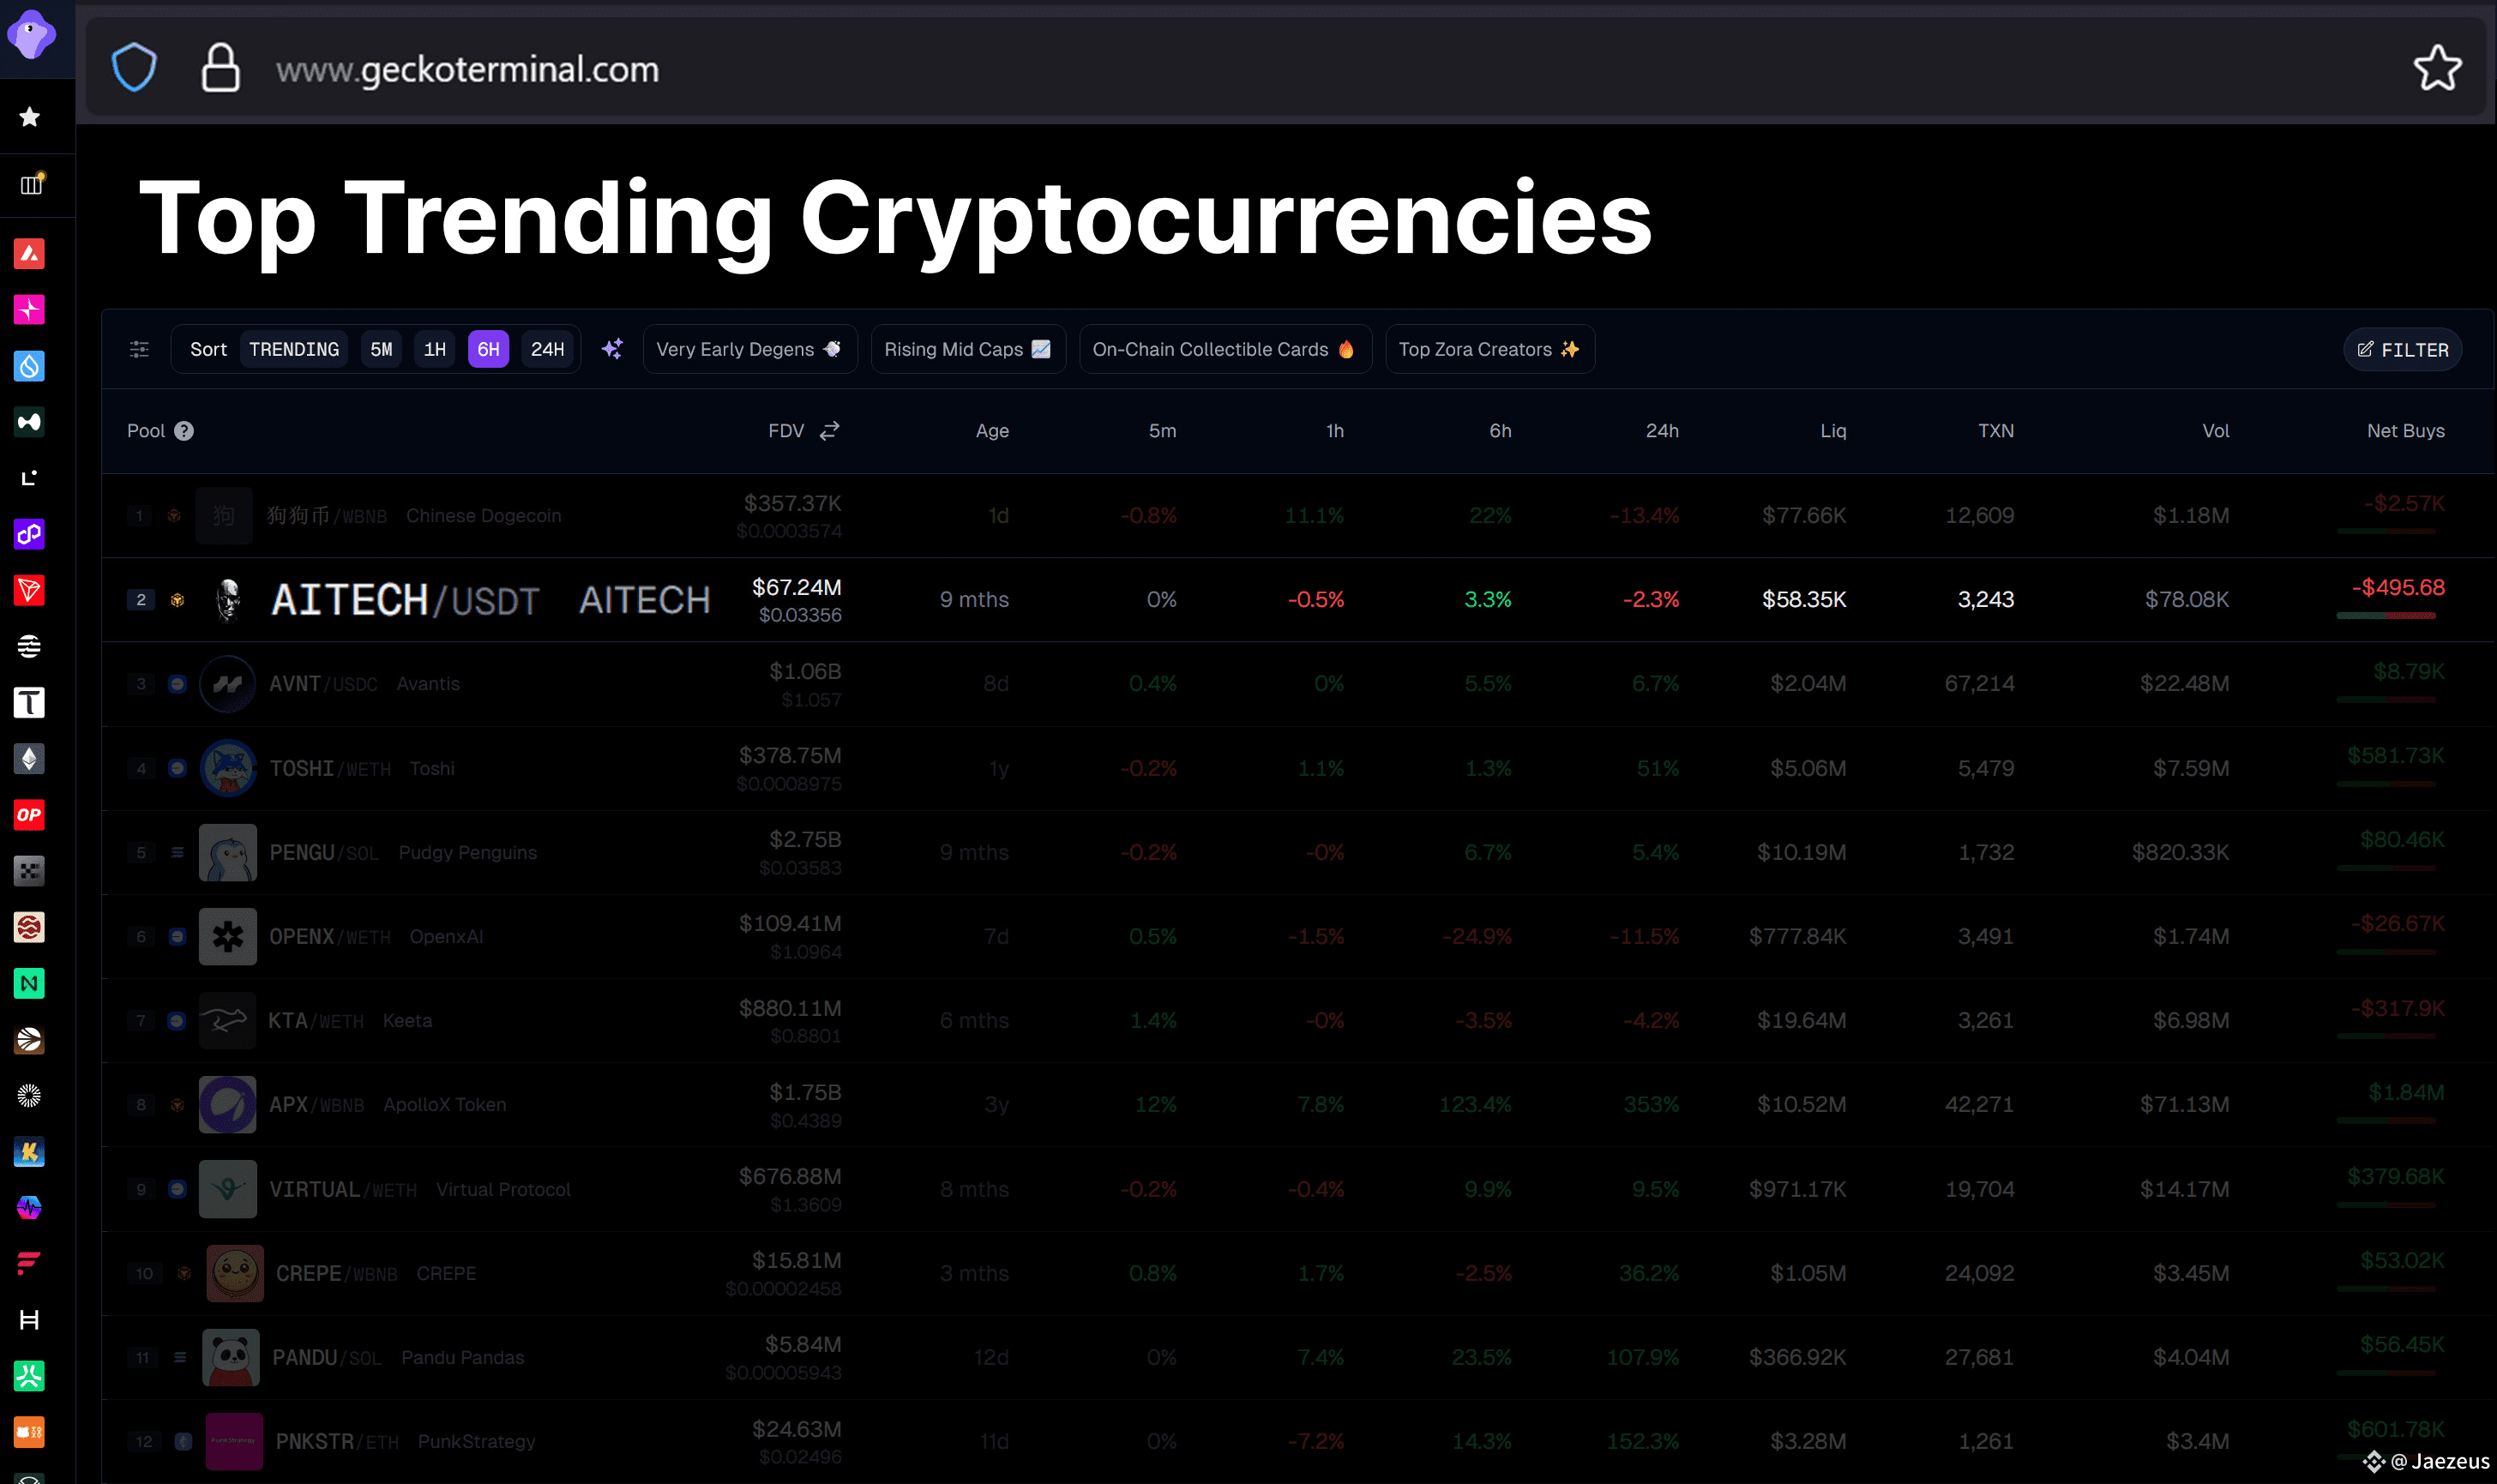Switch trending timeframe to 5M
This screenshot has width=2497, height=1484.
click(381, 349)
